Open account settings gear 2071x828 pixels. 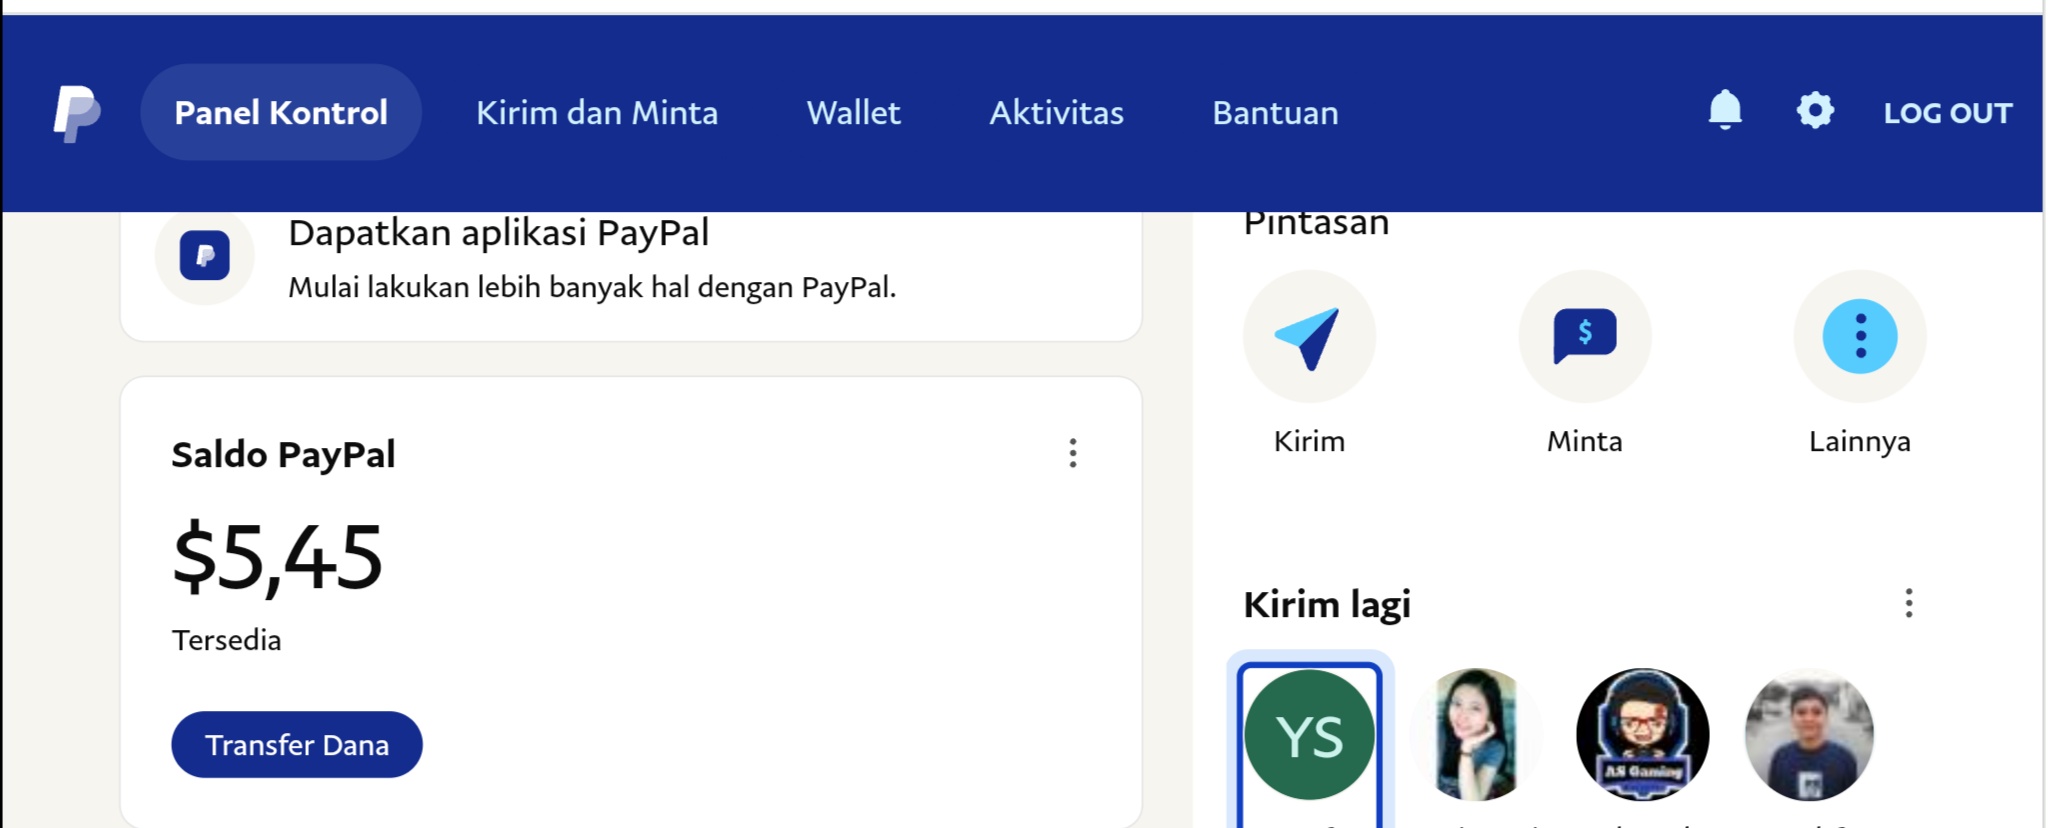coord(1815,110)
